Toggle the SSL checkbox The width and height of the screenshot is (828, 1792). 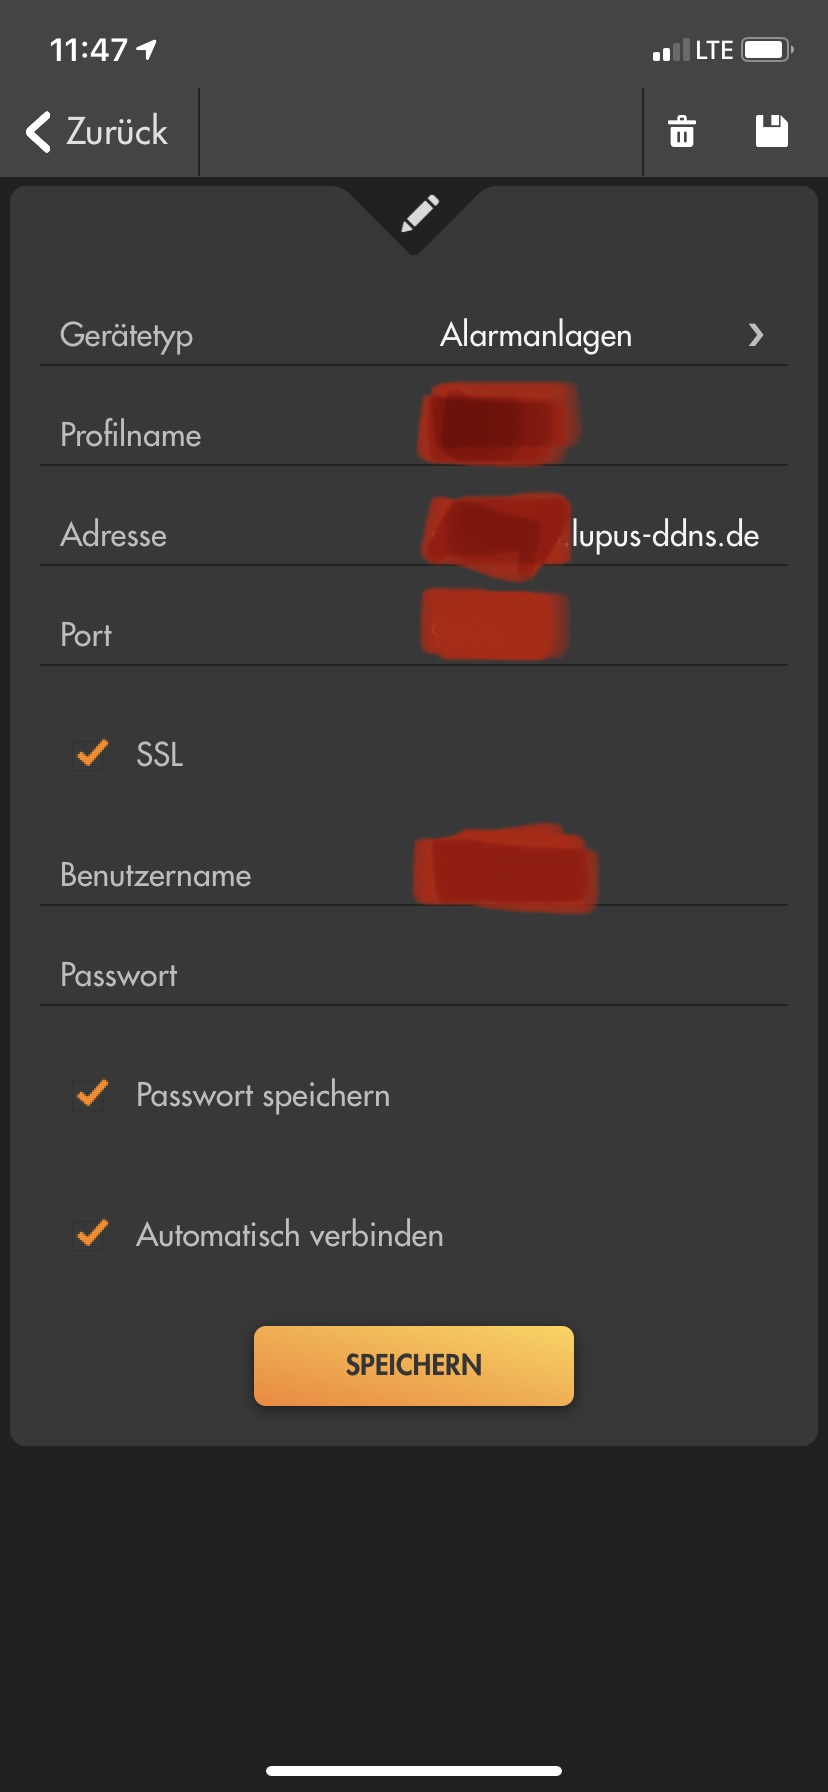(92, 754)
